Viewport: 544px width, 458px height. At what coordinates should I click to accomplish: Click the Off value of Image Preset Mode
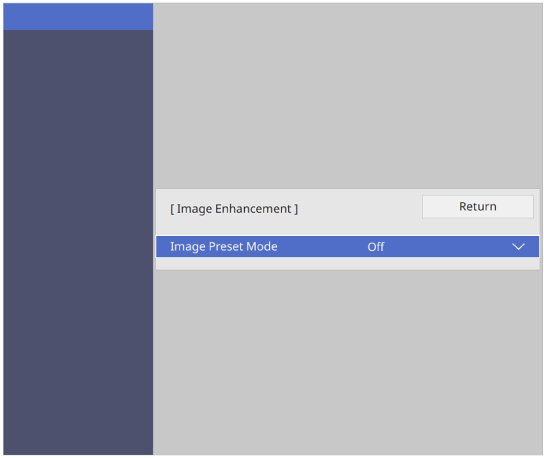pyautogui.click(x=376, y=247)
